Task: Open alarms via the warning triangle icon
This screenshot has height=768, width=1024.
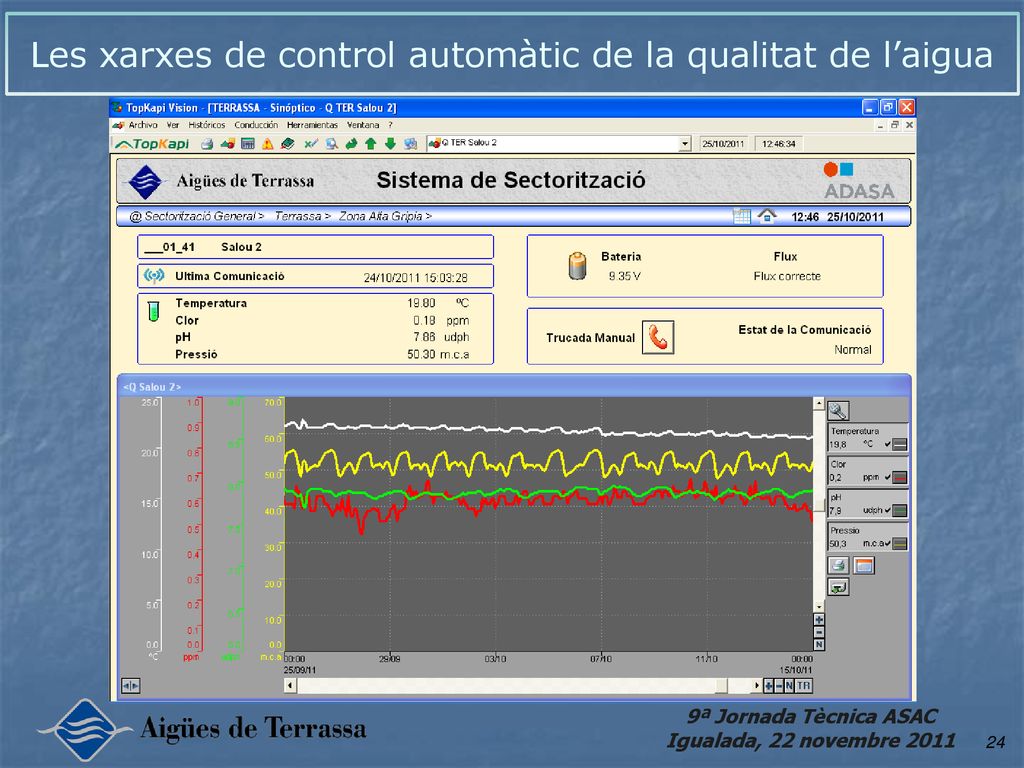Action: click(268, 144)
